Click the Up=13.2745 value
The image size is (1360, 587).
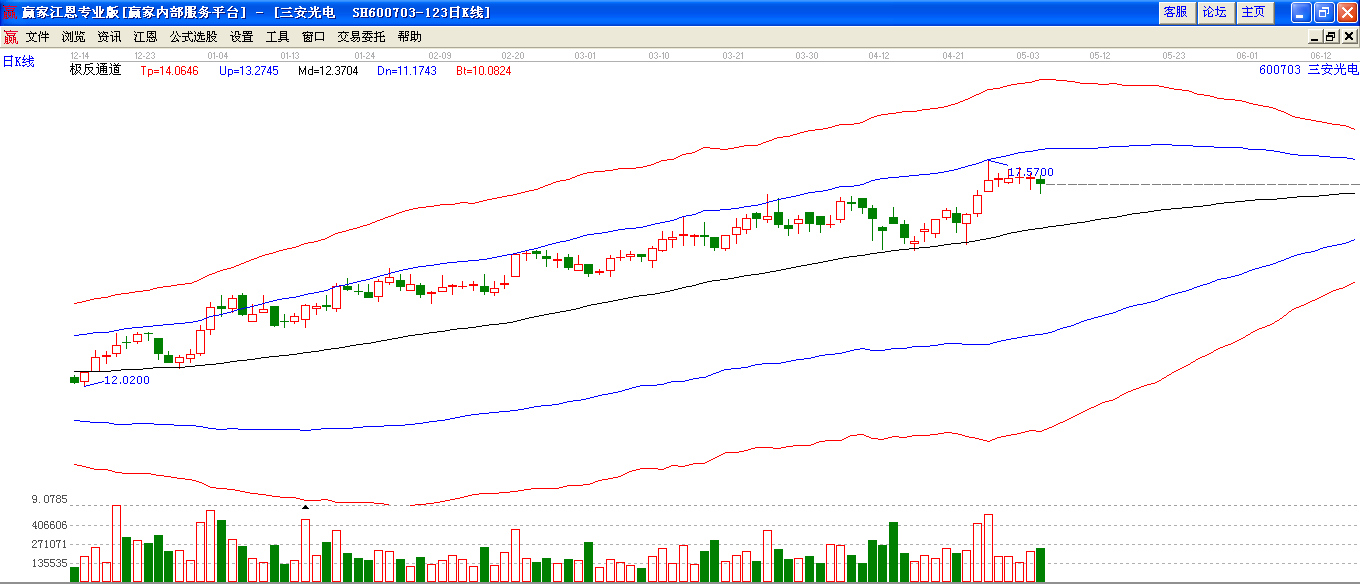point(248,71)
